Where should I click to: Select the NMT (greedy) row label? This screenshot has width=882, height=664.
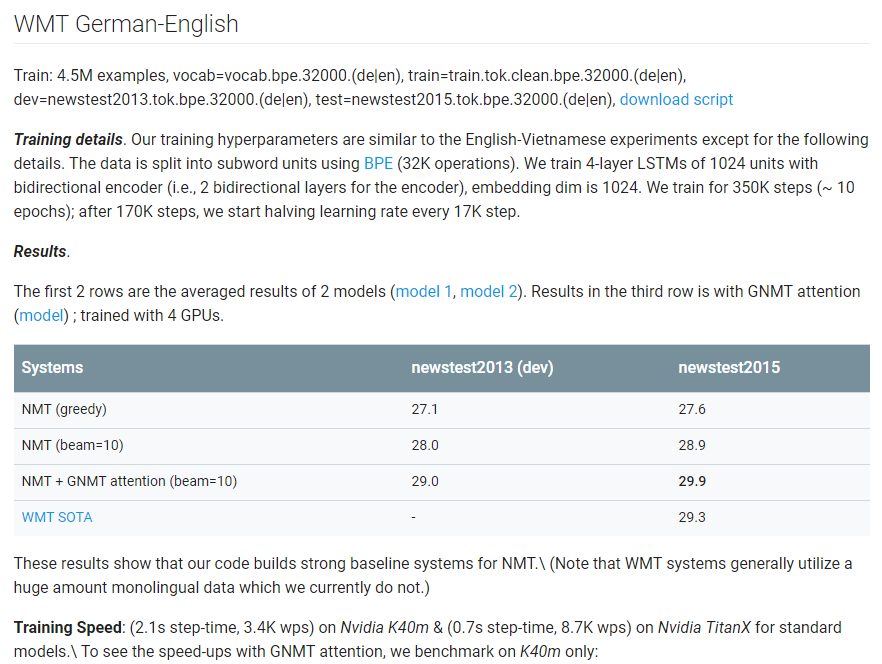pyautogui.click(x=64, y=409)
